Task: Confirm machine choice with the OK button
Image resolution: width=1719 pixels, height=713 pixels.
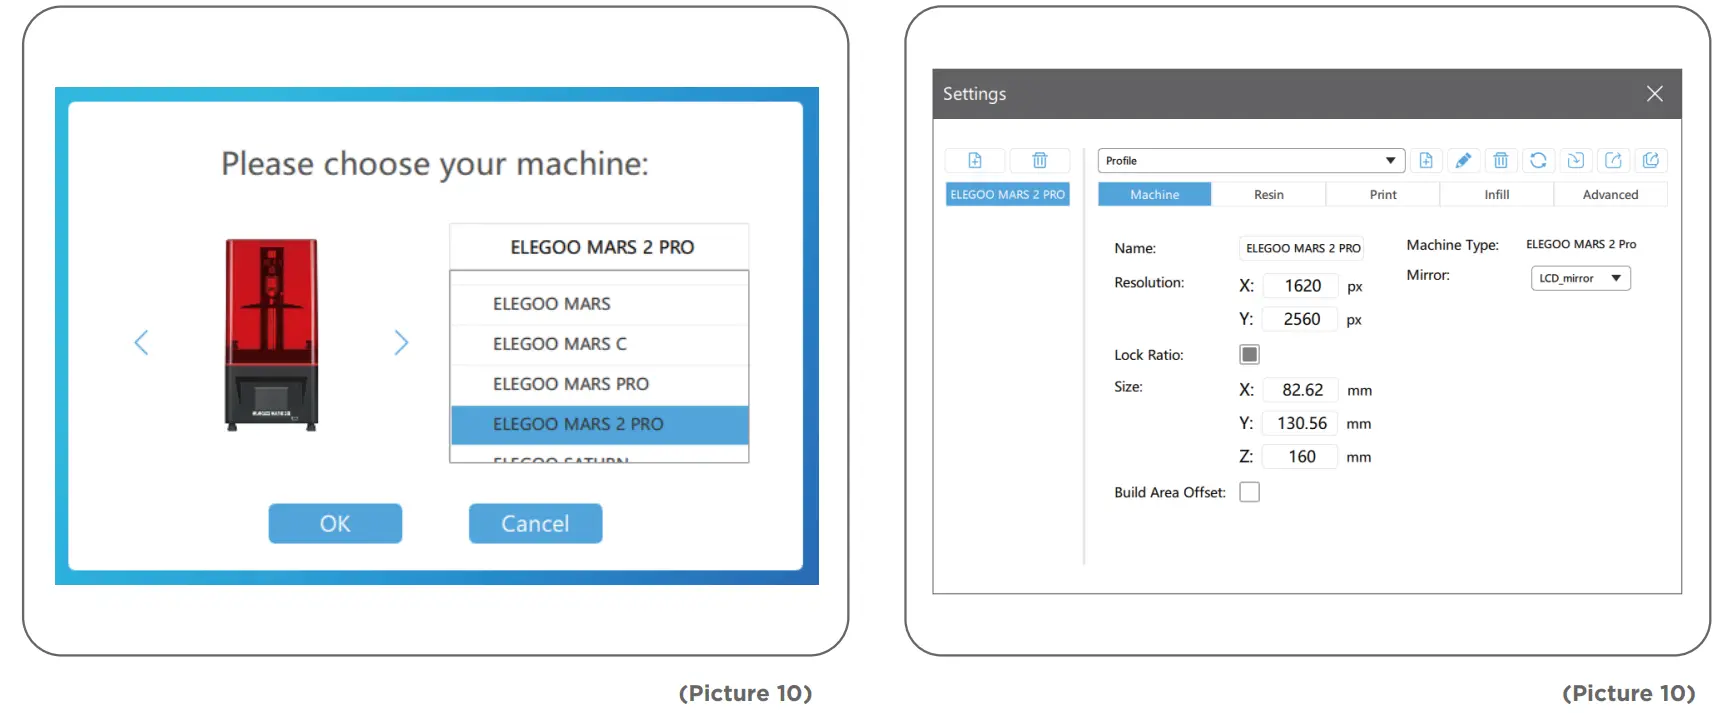Action: (x=335, y=523)
